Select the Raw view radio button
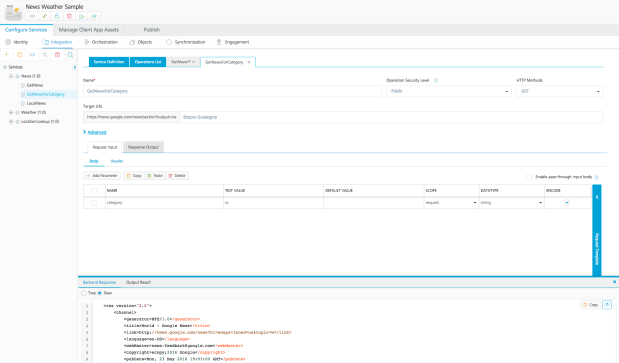Image resolution: width=619 pixels, height=363 pixels. pyautogui.click(x=100, y=293)
